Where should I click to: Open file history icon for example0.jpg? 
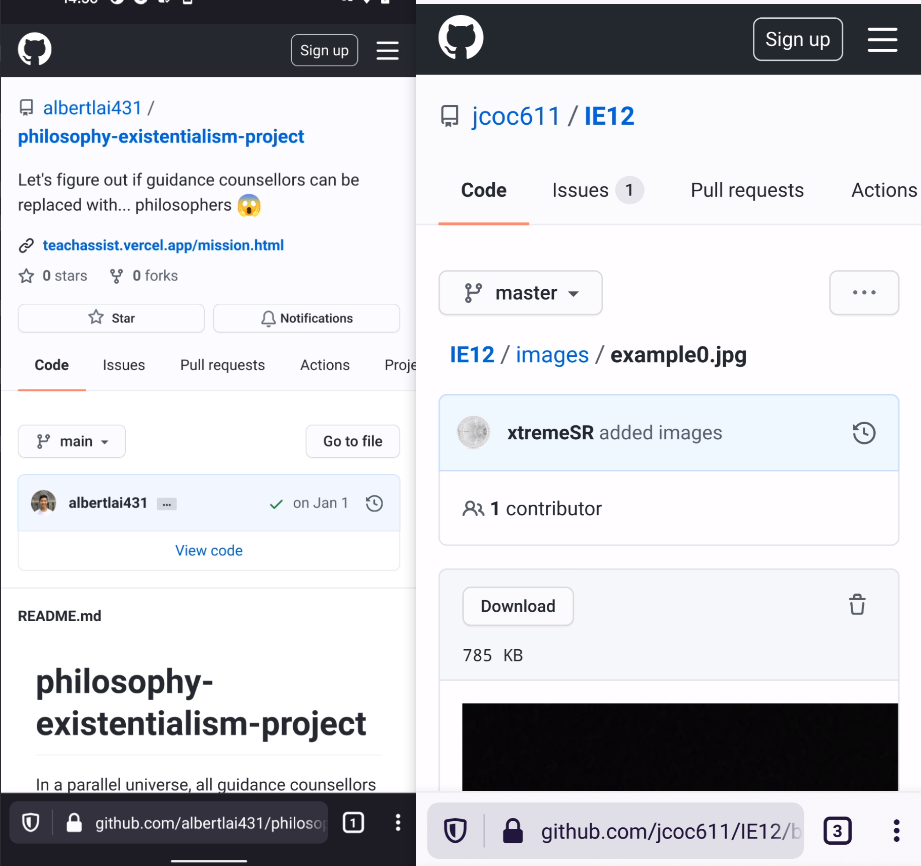coord(864,433)
